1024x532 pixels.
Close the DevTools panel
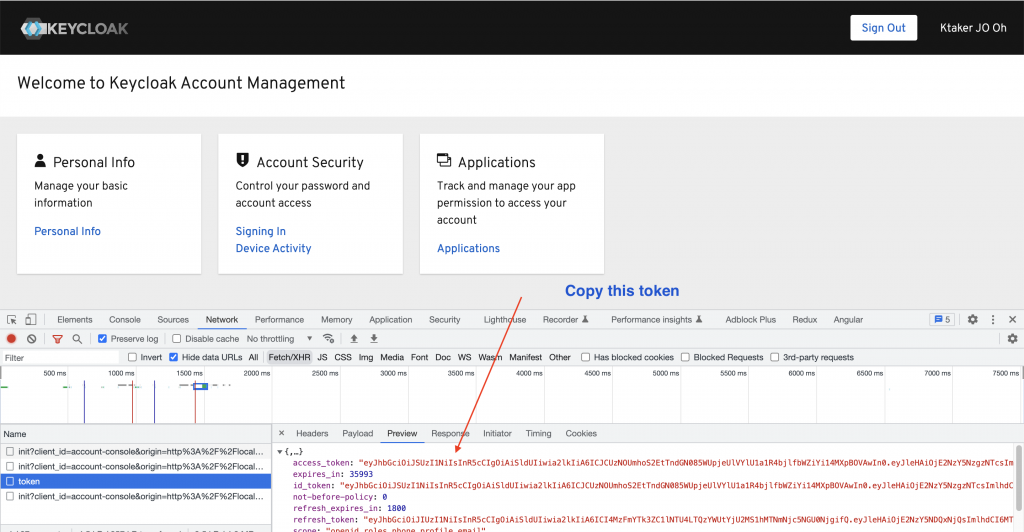(1012, 320)
